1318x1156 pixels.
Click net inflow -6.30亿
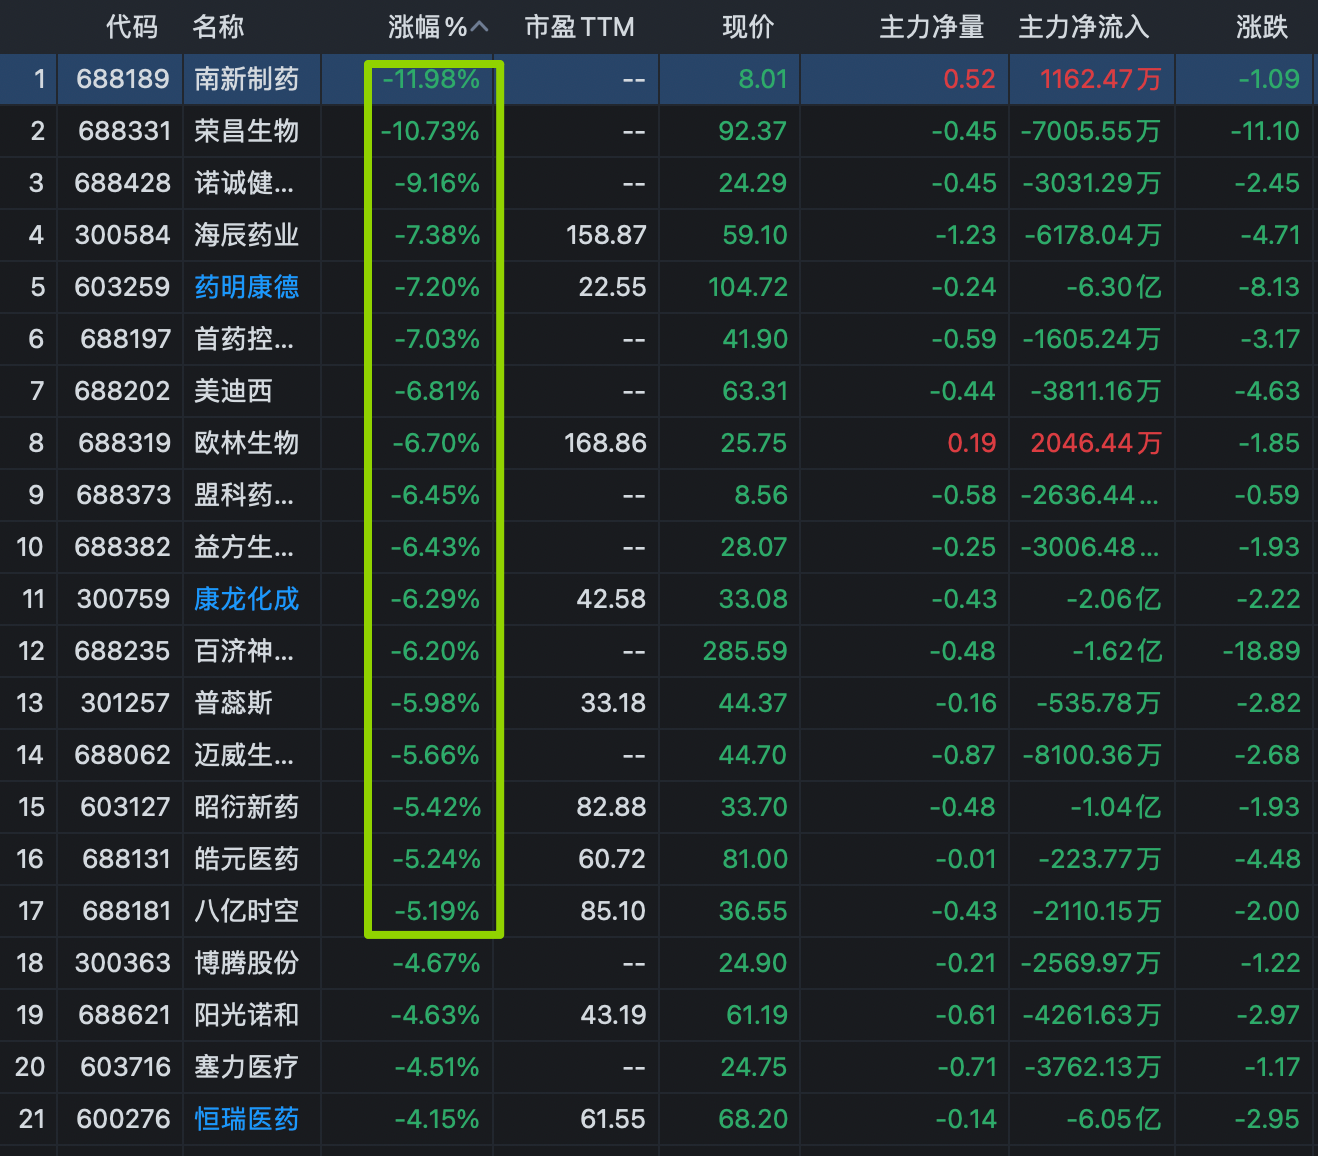point(1114,287)
